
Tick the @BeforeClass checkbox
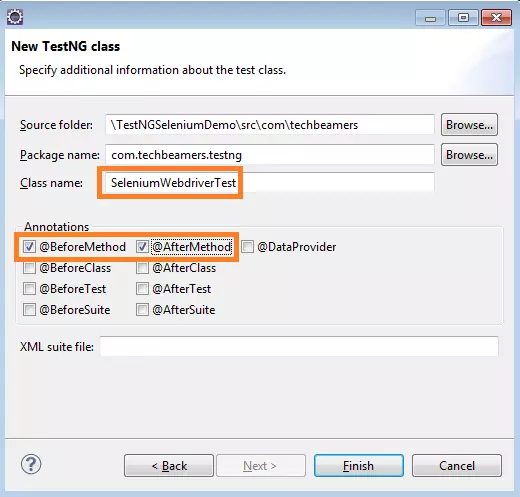pyautogui.click(x=29, y=268)
